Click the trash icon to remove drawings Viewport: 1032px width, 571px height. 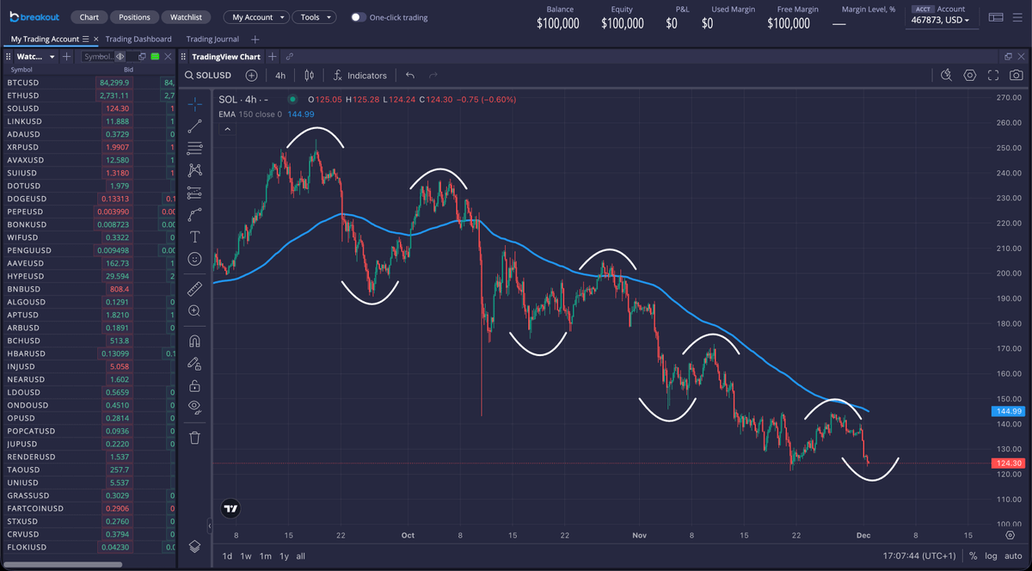(194, 437)
